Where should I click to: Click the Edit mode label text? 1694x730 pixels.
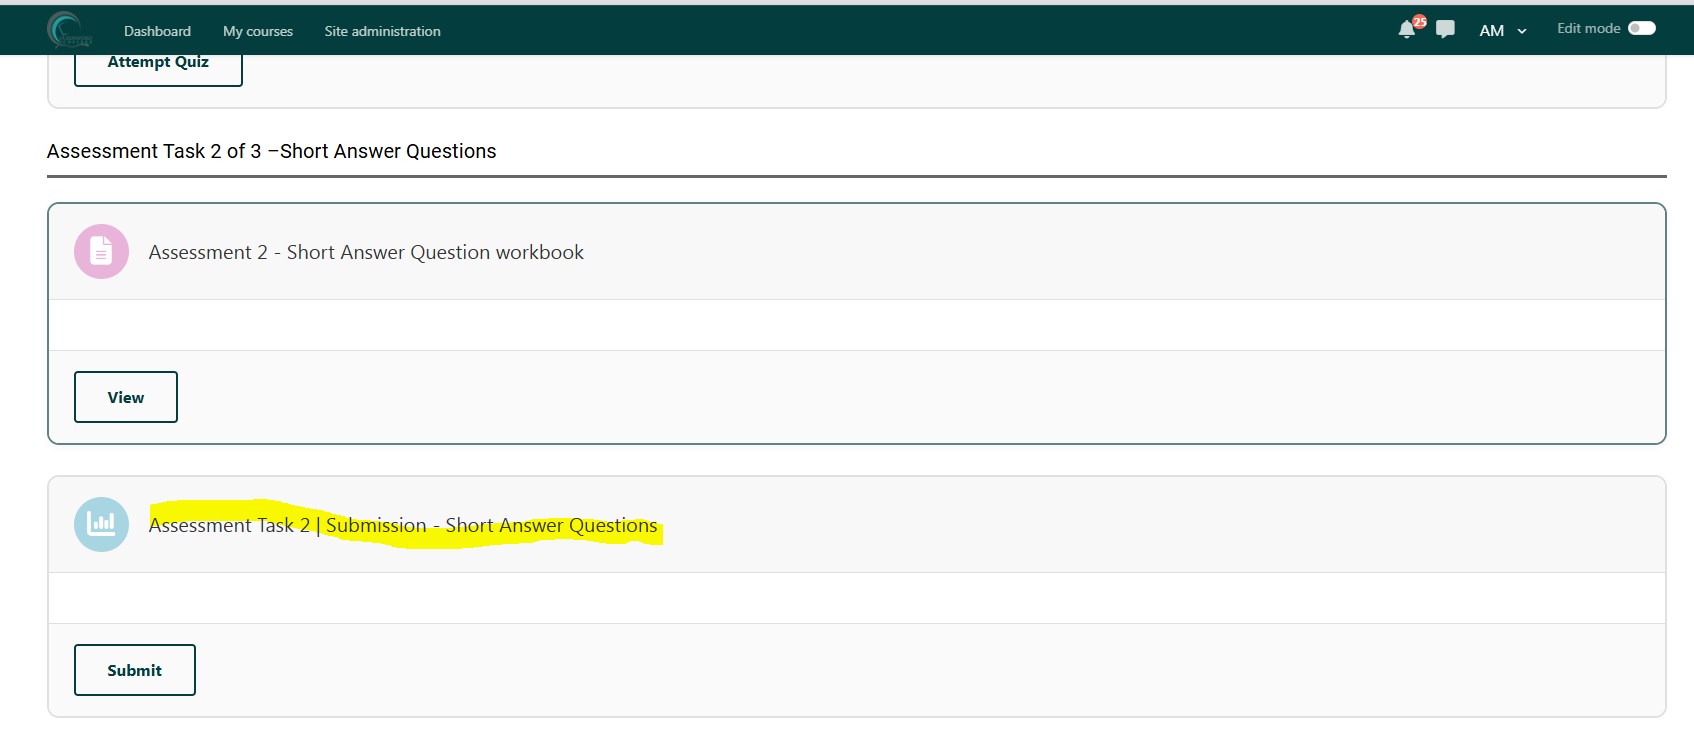pos(1588,28)
